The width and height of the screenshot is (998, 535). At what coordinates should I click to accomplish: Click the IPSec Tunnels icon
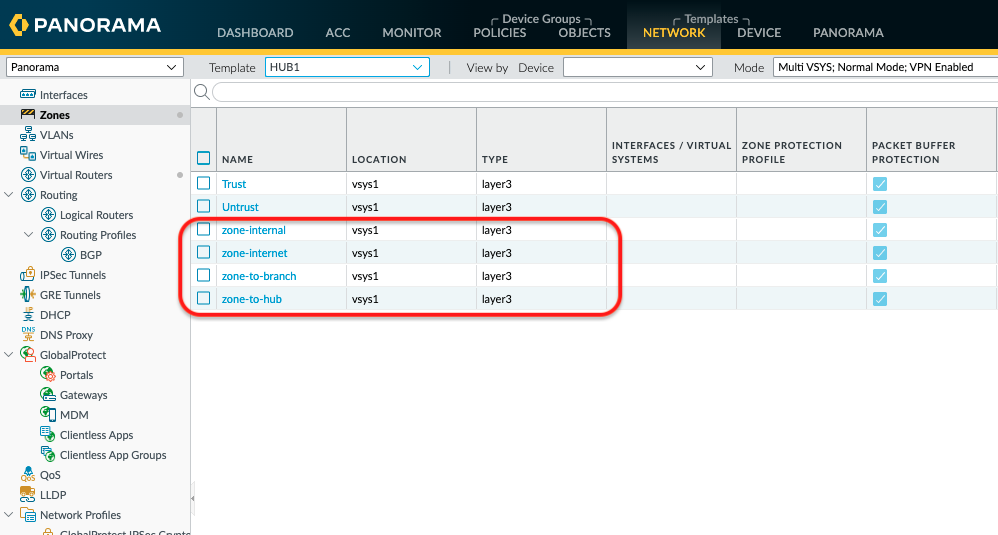pos(28,274)
